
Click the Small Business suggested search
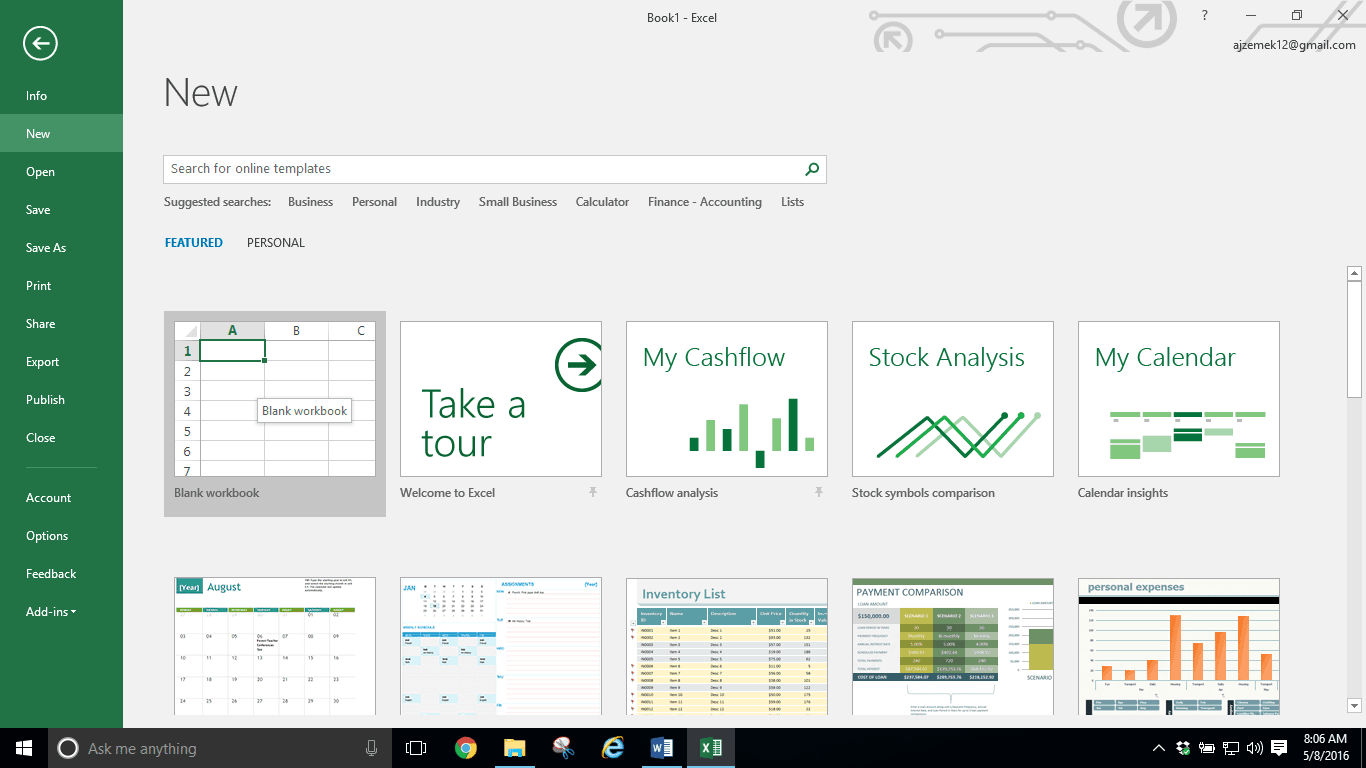pos(518,202)
